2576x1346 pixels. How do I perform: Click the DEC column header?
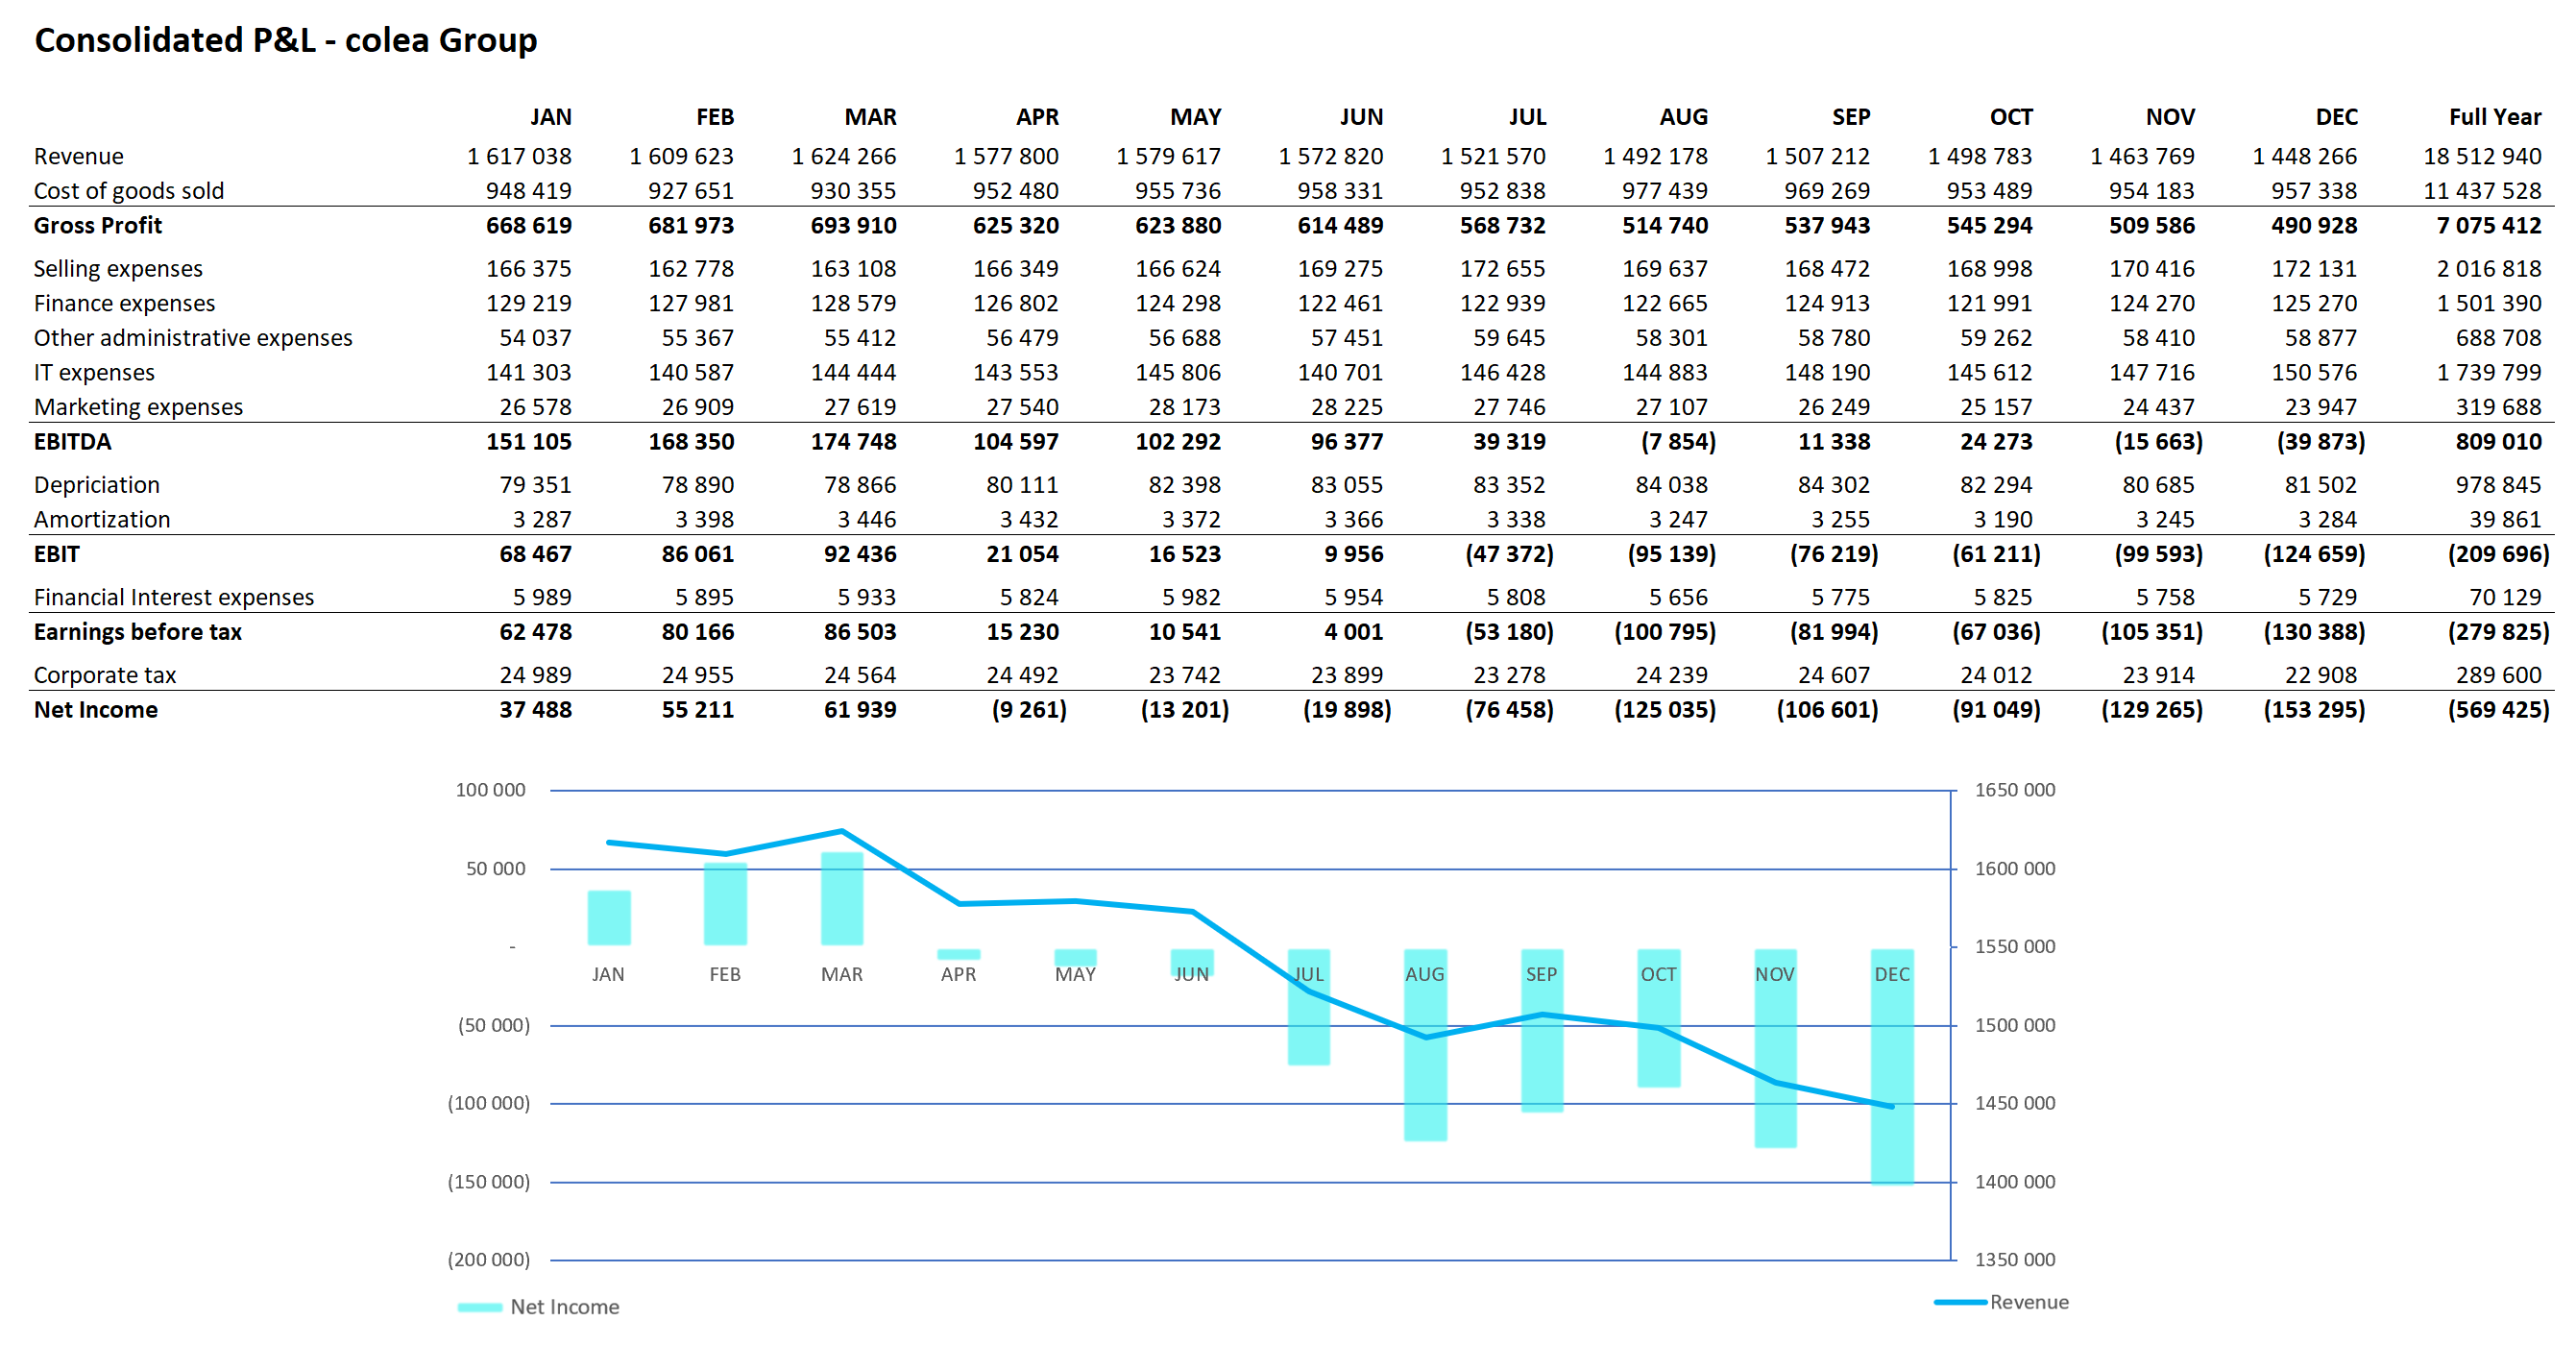[2336, 117]
